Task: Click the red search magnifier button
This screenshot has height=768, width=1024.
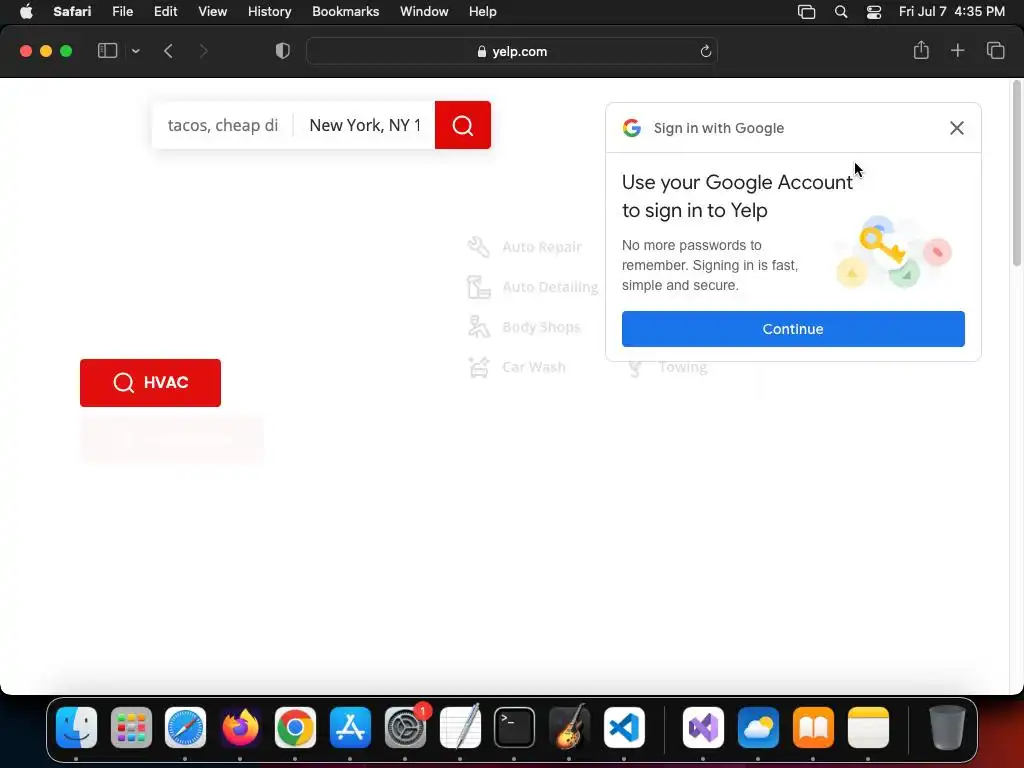Action: (462, 125)
